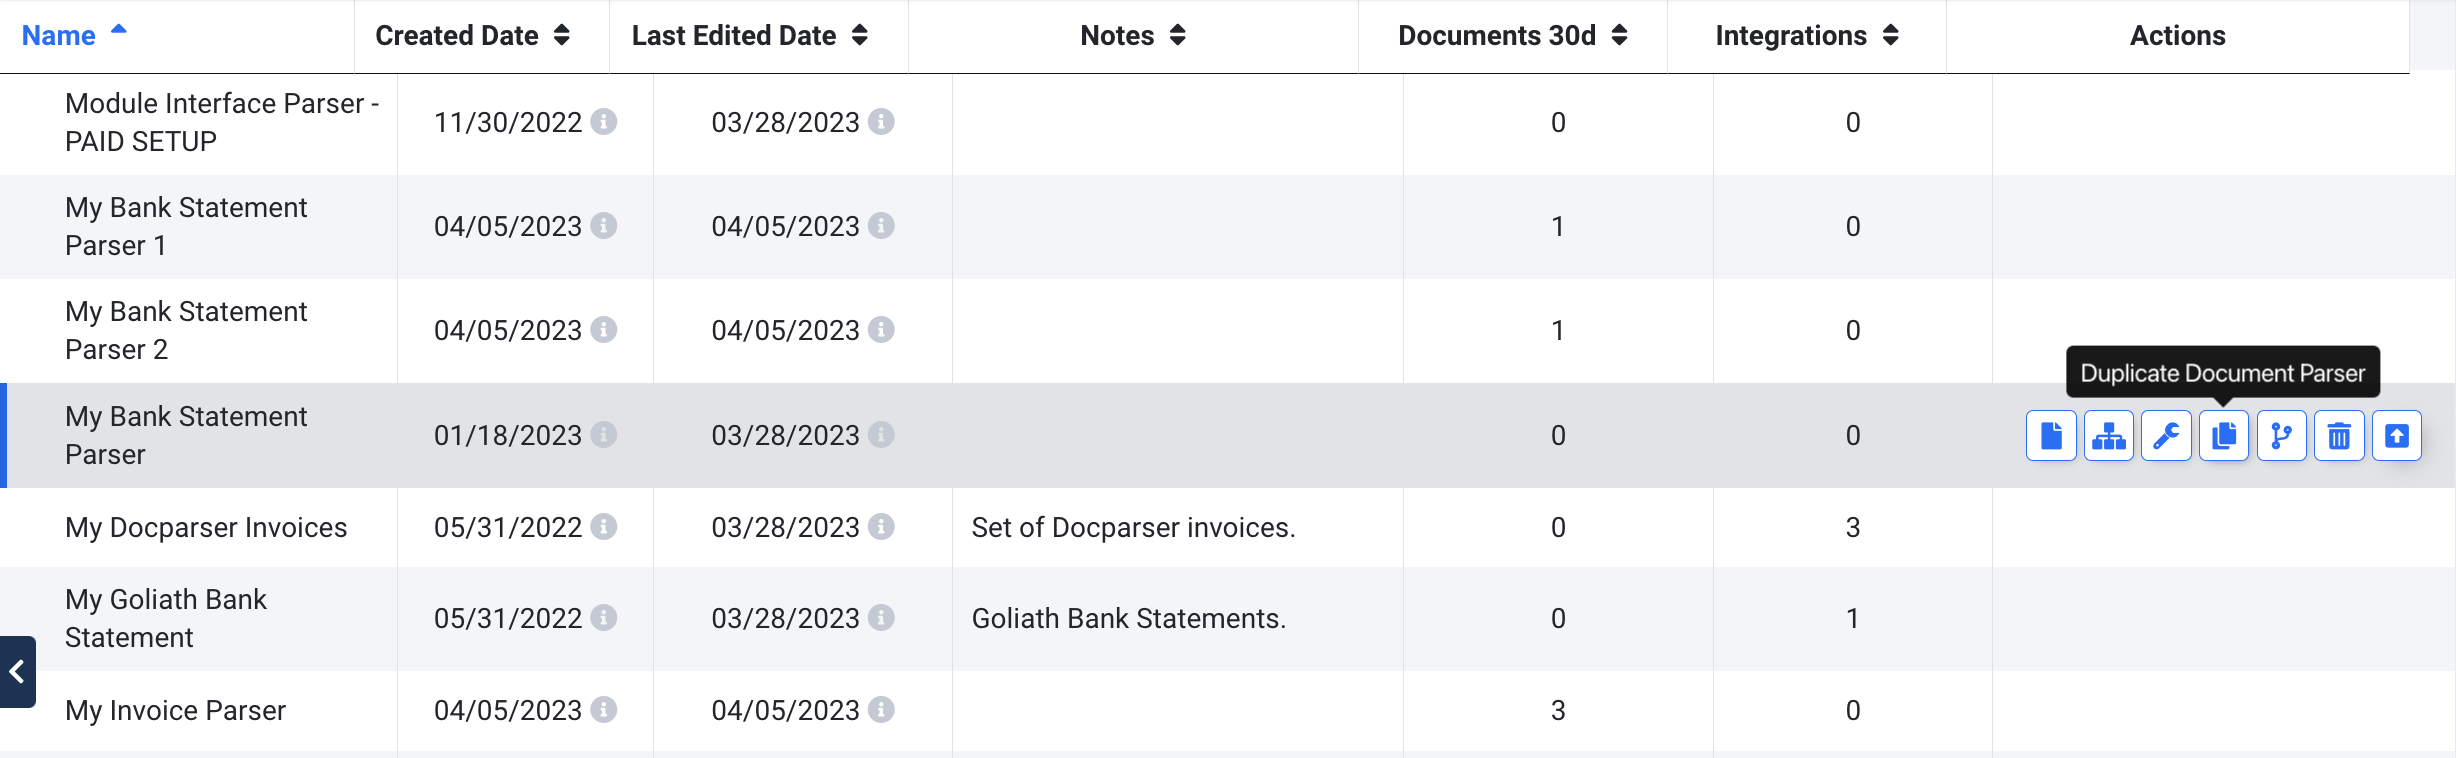The width and height of the screenshot is (2456, 758).
Task: Click the Duplicate Document Parser icon
Action: coord(2224,436)
